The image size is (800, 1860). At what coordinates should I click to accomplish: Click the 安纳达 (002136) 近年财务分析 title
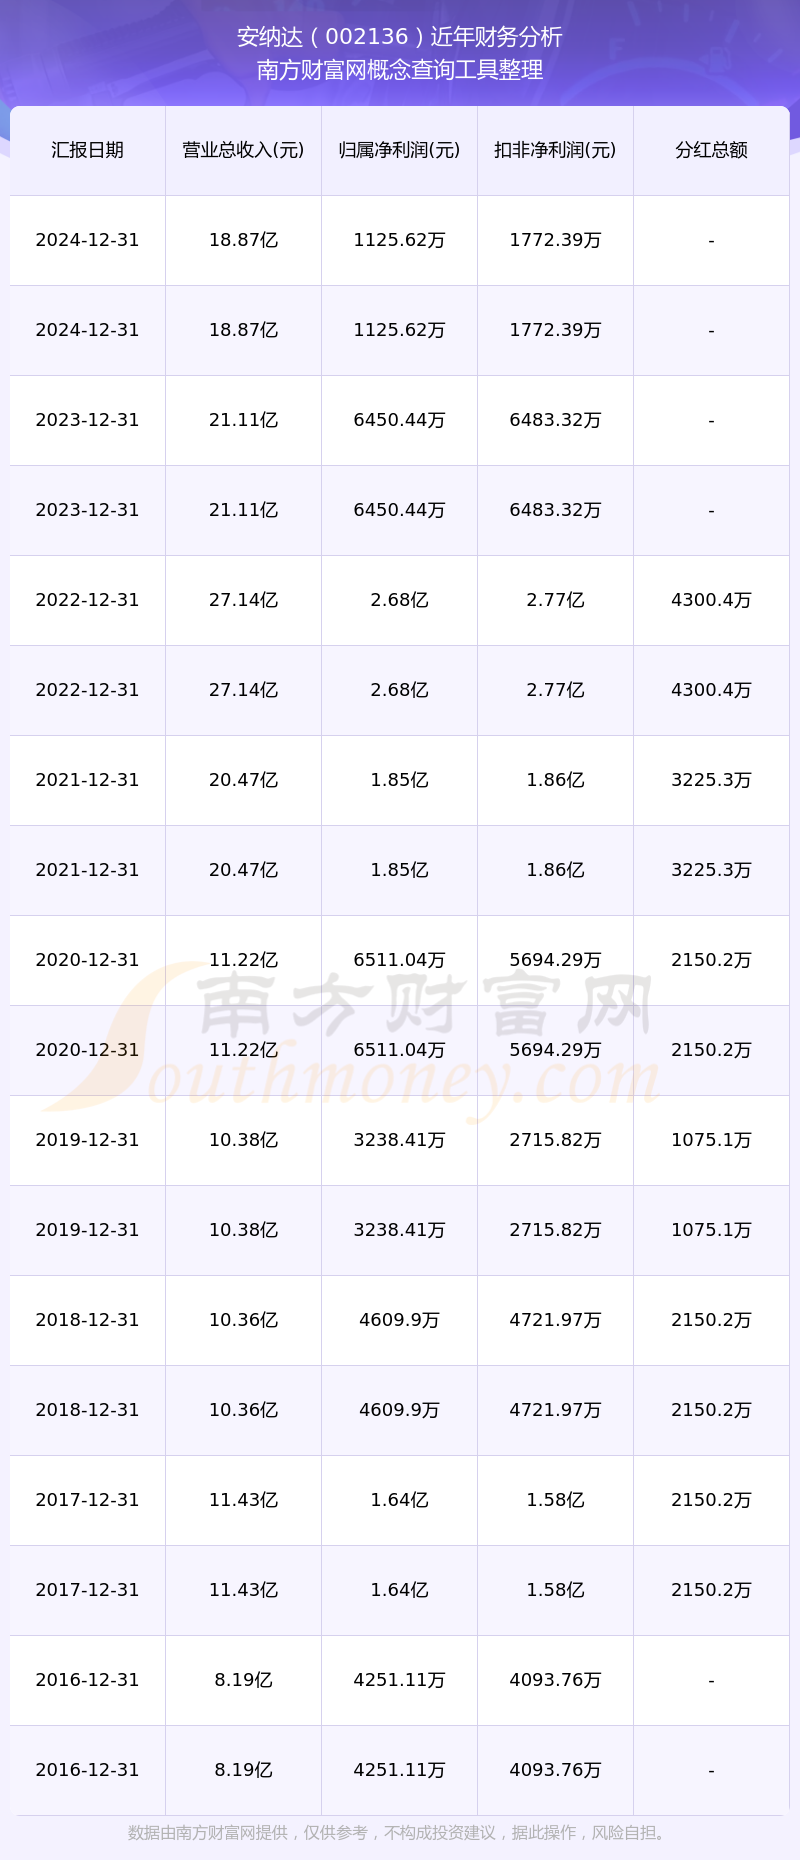[400, 37]
